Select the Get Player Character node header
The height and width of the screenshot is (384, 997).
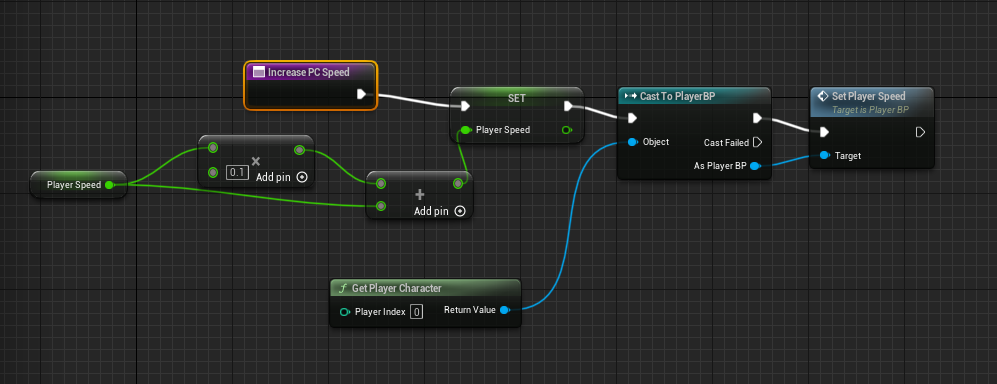tap(425, 288)
